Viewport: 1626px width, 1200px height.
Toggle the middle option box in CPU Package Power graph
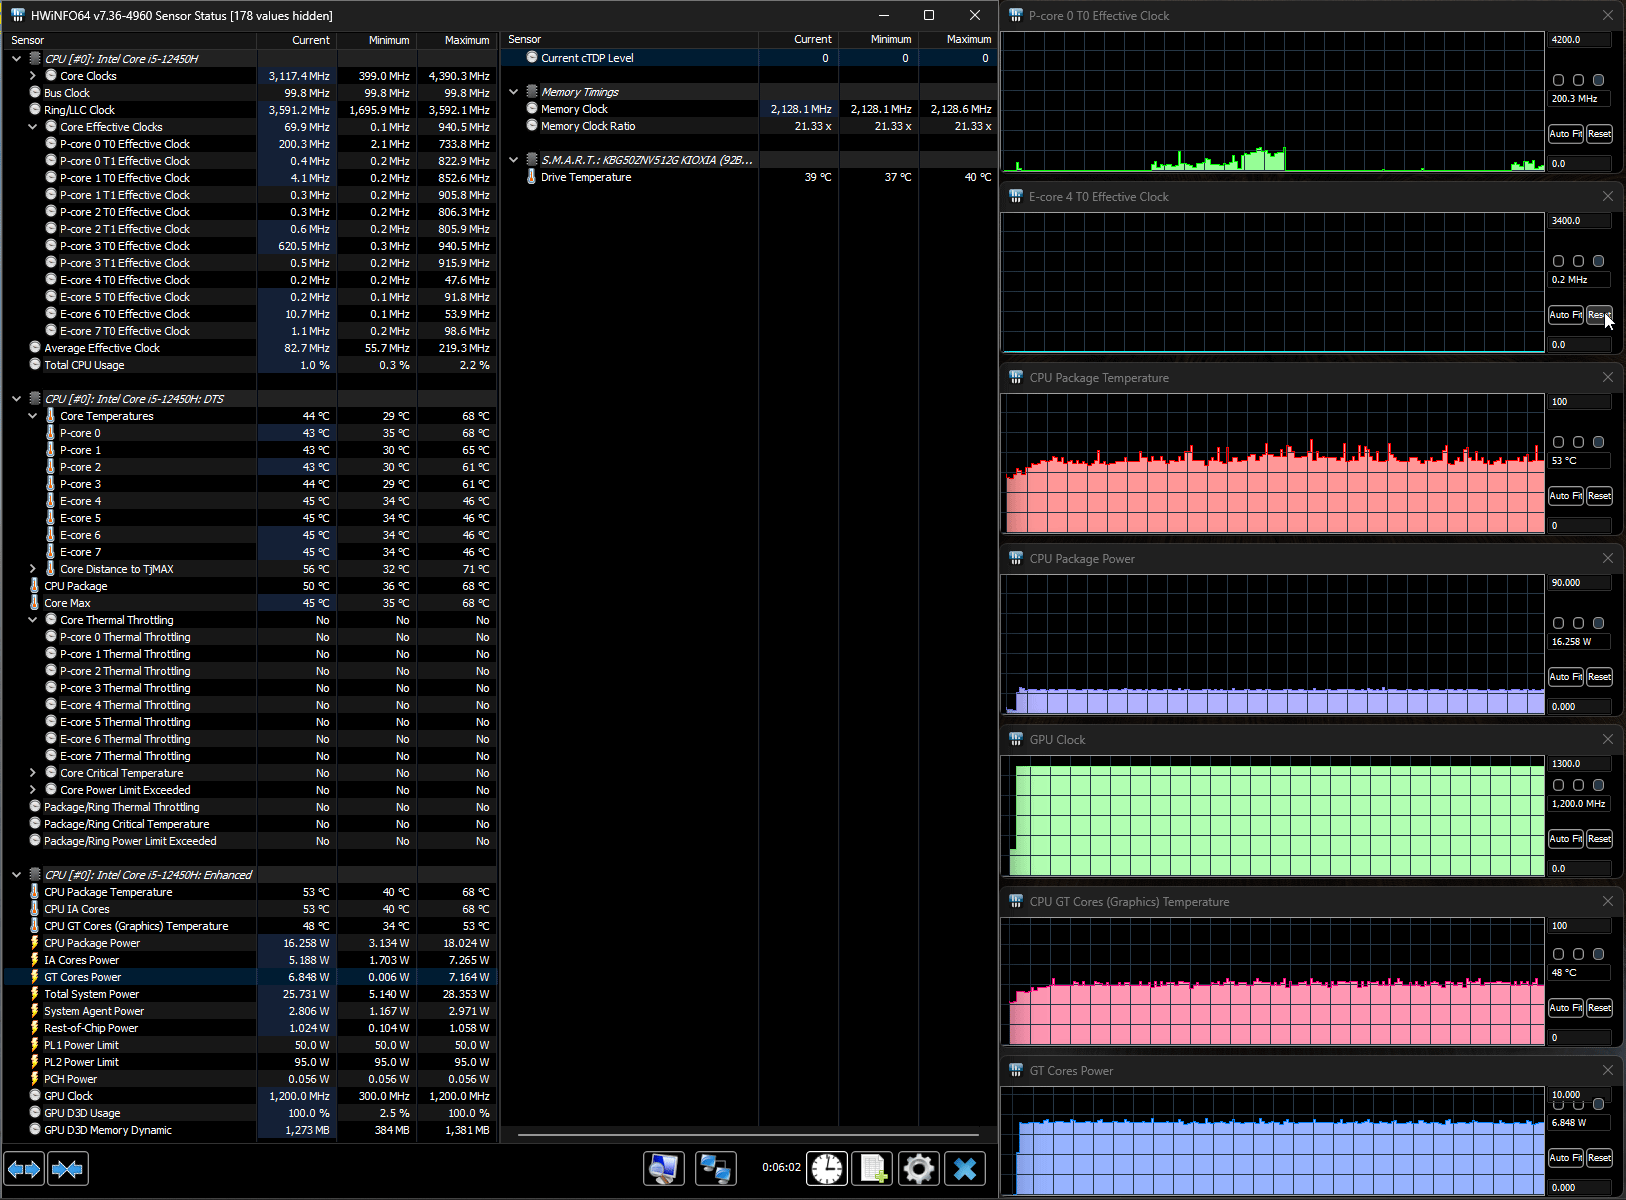[x=1578, y=623]
